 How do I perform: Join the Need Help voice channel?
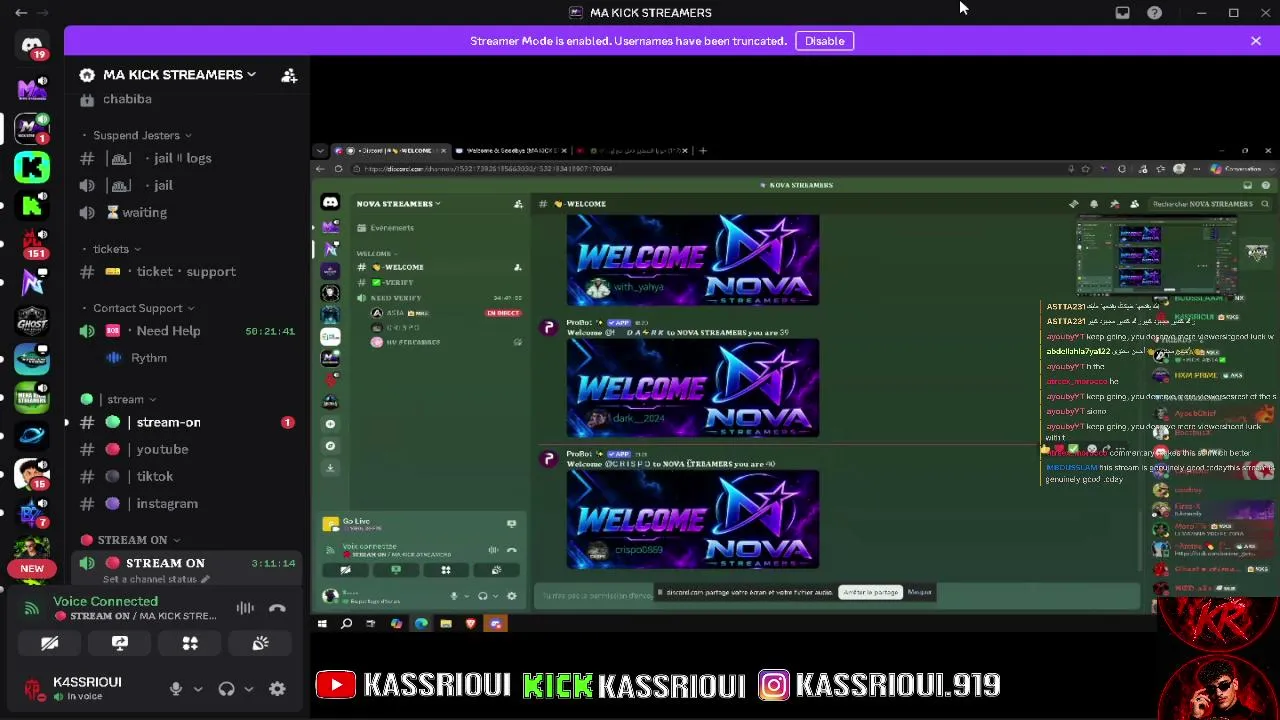pyautogui.click(x=186, y=331)
